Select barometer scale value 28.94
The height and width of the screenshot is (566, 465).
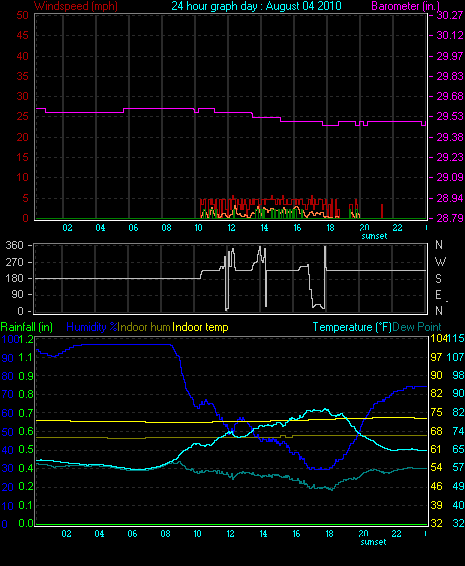[x=450, y=198]
